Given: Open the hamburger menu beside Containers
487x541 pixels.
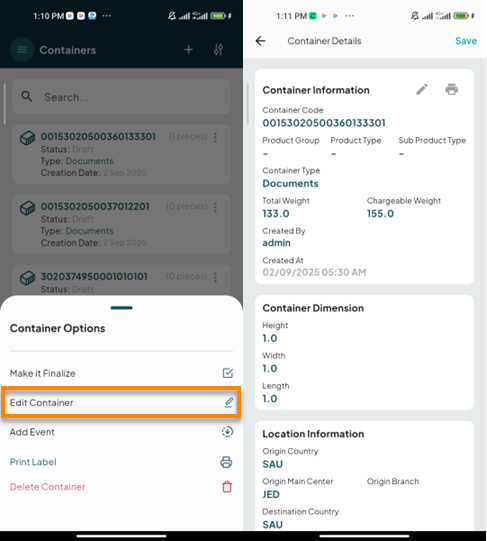Looking at the screenshot, I should point(22,50).
